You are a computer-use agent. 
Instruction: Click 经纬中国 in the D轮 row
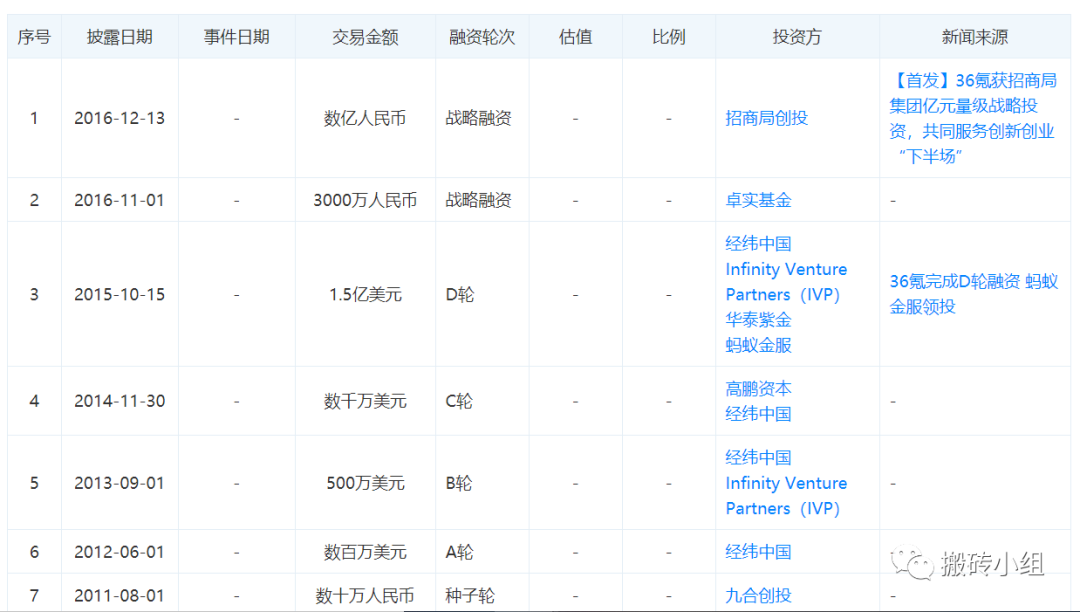point(758,244)
